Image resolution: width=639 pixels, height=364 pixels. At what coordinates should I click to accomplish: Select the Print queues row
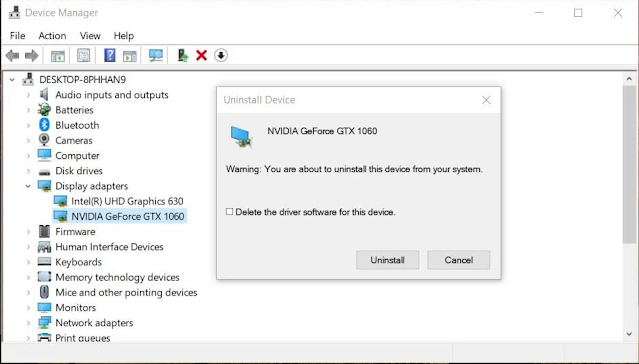coord(83,338)
